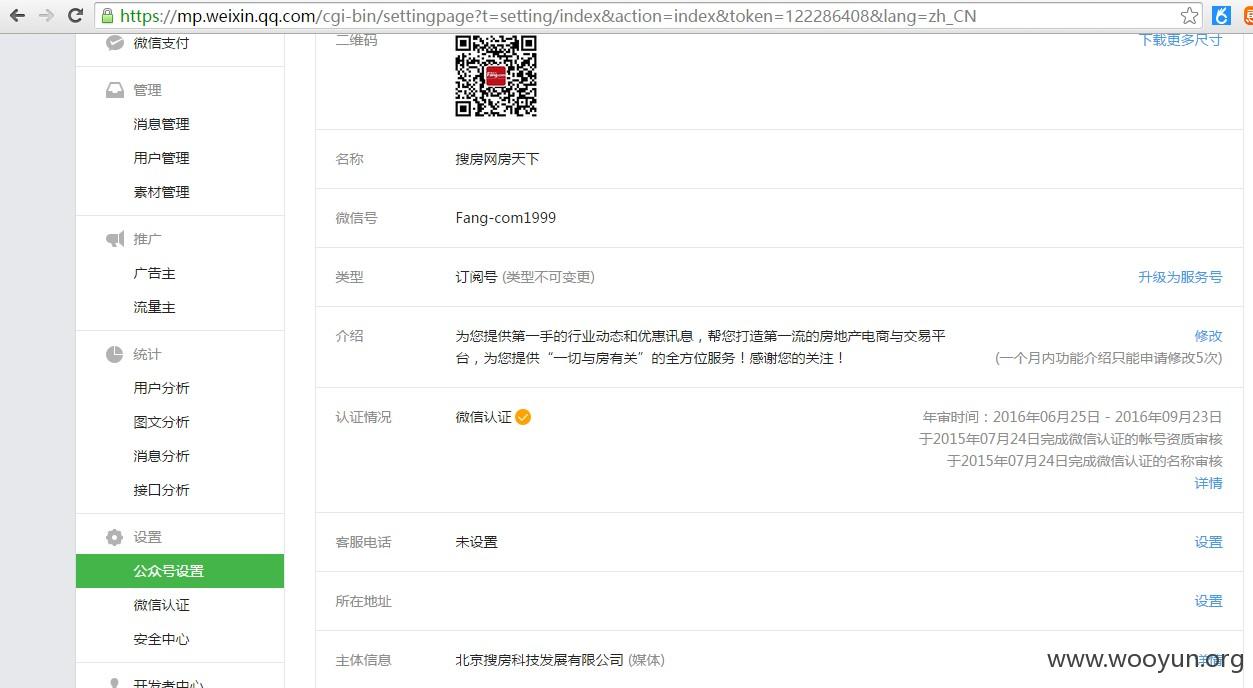Open 素材管理 in sidebar

(161, 192)
